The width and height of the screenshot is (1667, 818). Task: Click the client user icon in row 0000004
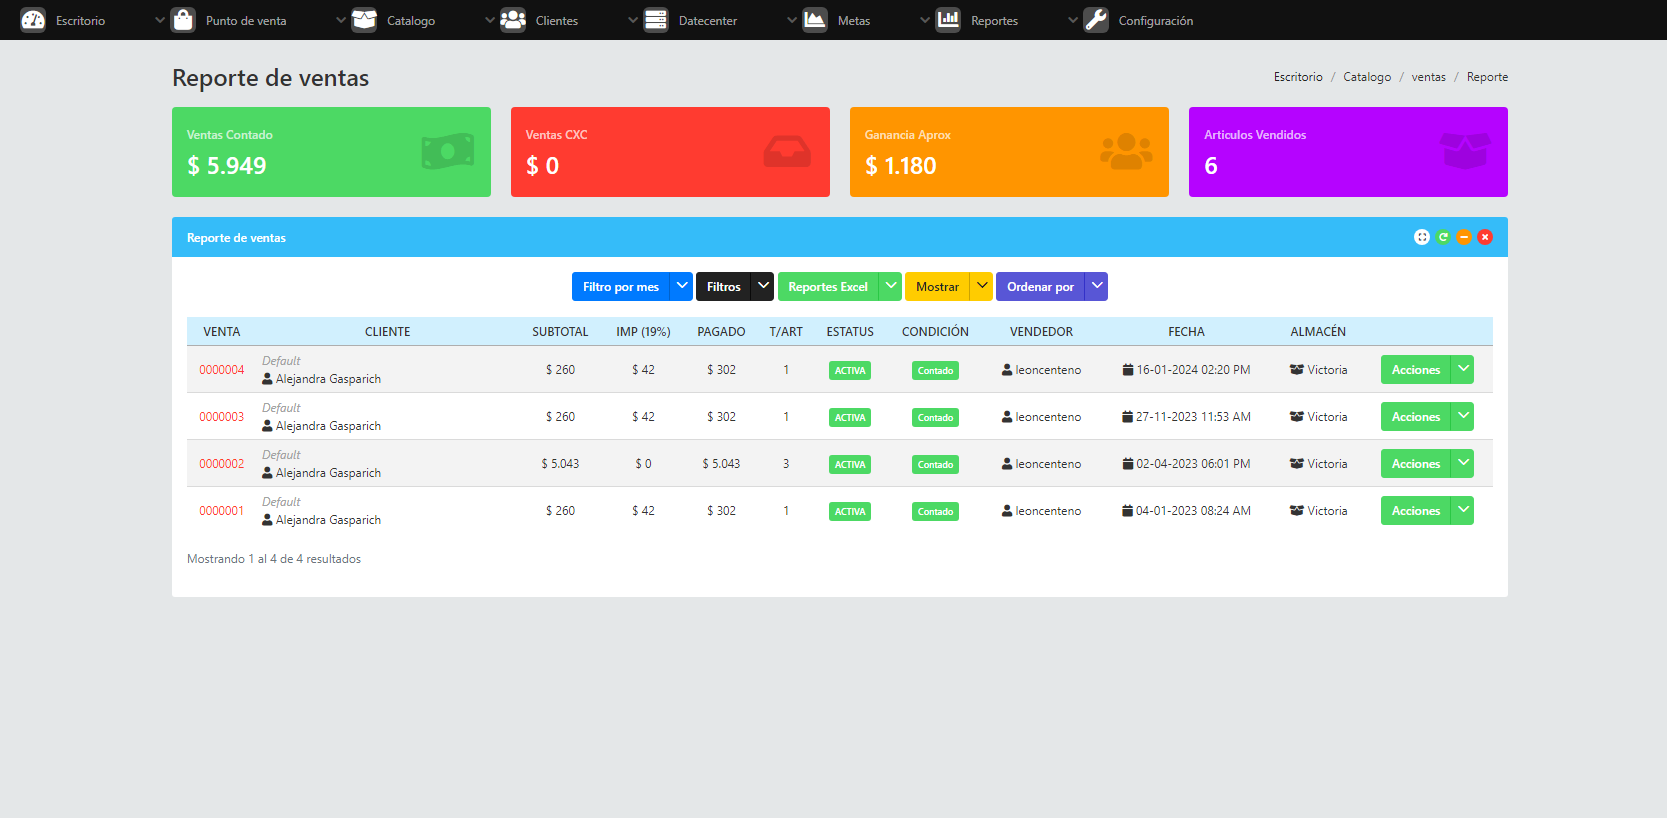point(267,379)
